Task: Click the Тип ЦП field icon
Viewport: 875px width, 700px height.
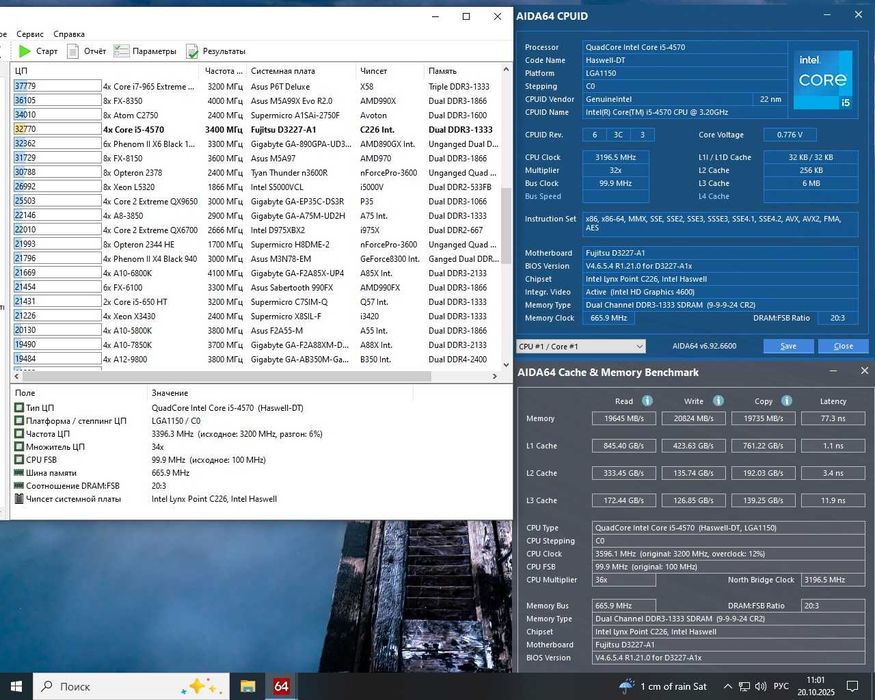Action: (x=19, y=407)
